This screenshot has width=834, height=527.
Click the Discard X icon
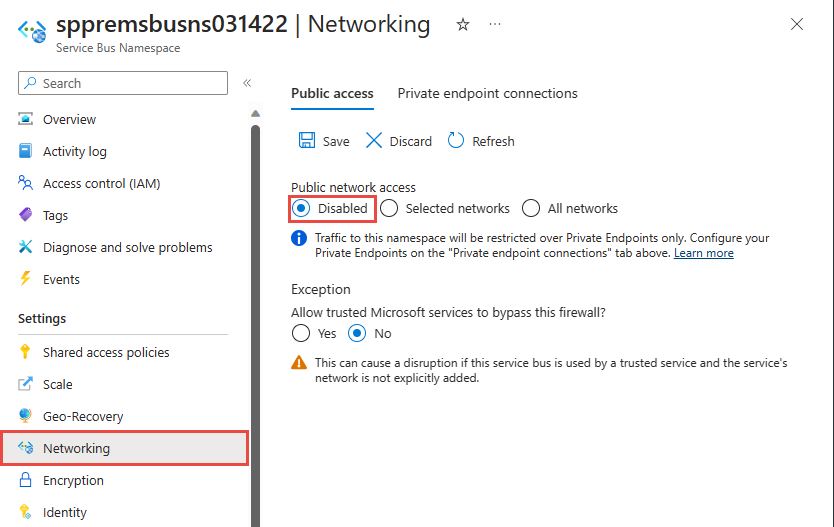(x=374, y=141)
